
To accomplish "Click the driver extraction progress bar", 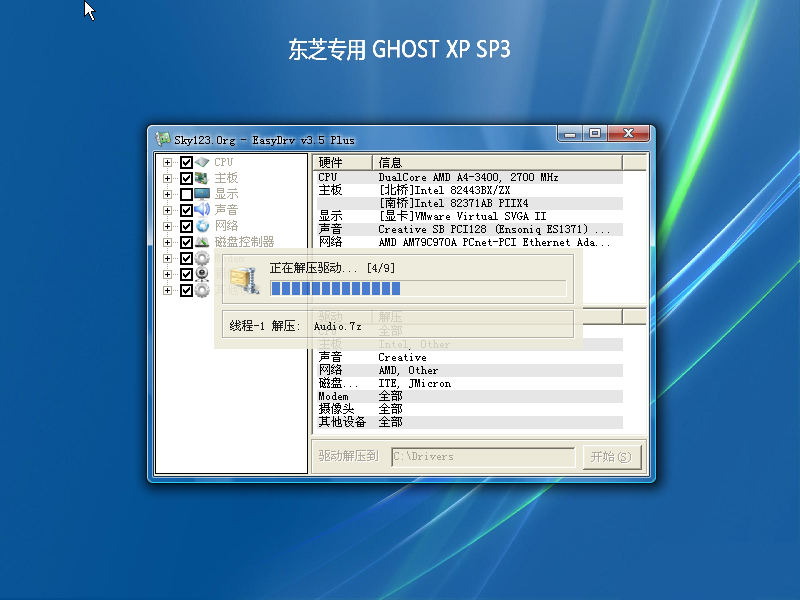I will [x=417, y=289].
